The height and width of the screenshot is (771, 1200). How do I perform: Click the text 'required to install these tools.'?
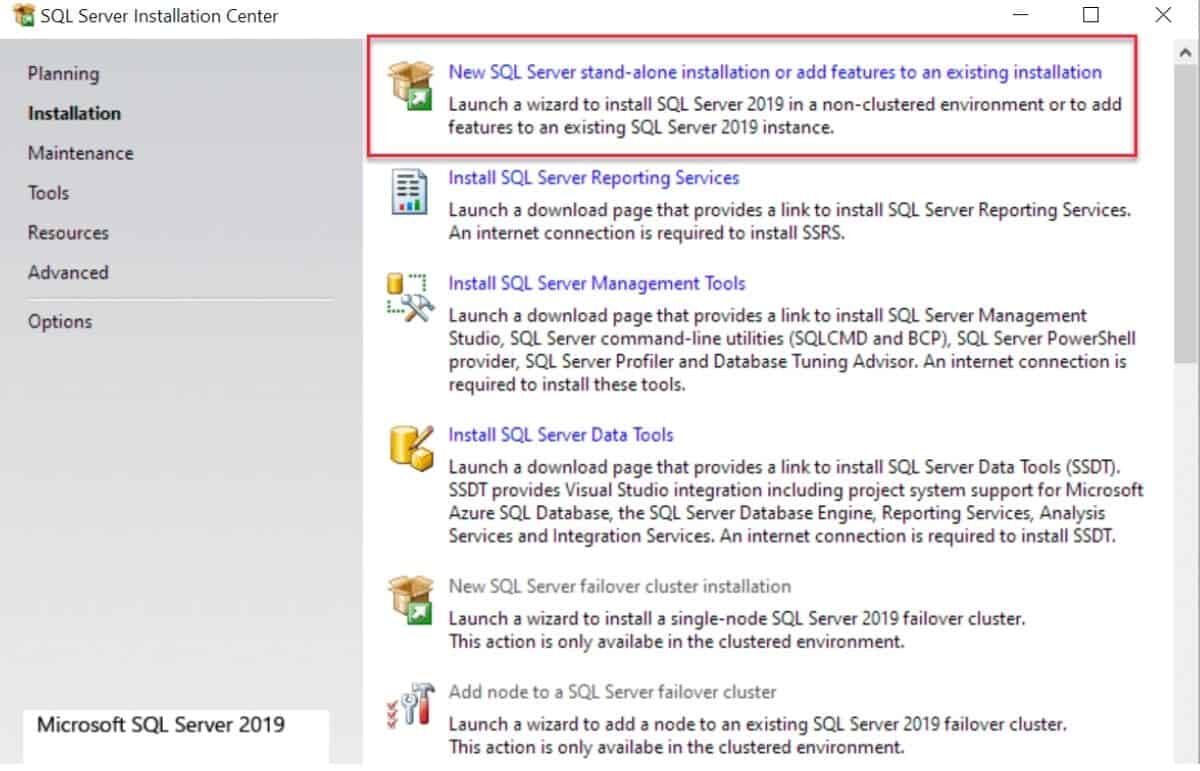[x=567, y=385]
